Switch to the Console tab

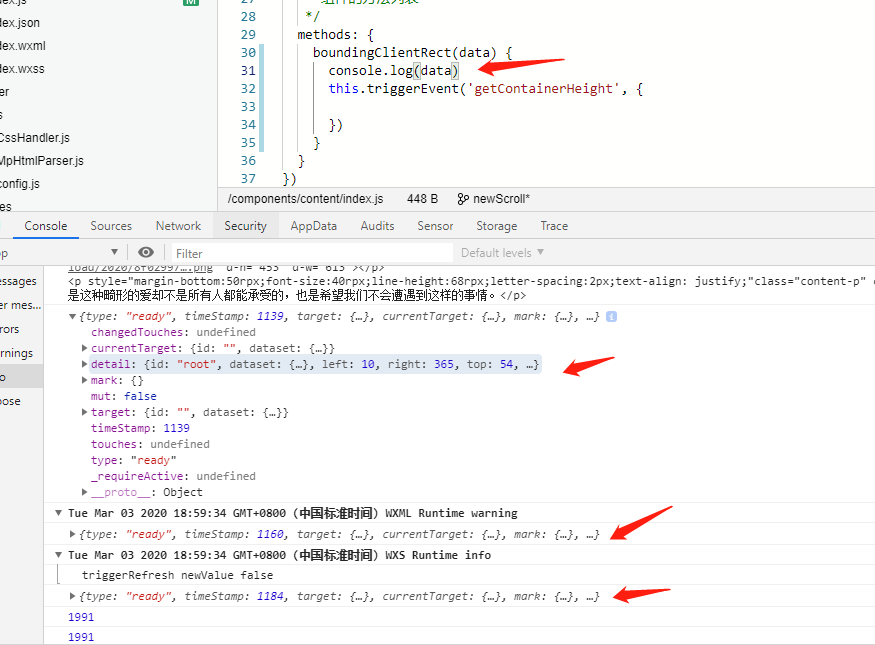(x=46, y=226)
